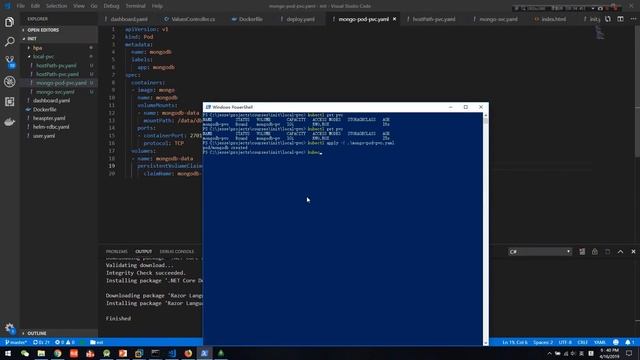Switch to the Dockerfile editor tab
The width and height of the screenshot is (640, 360).
[x=251, y=19]
